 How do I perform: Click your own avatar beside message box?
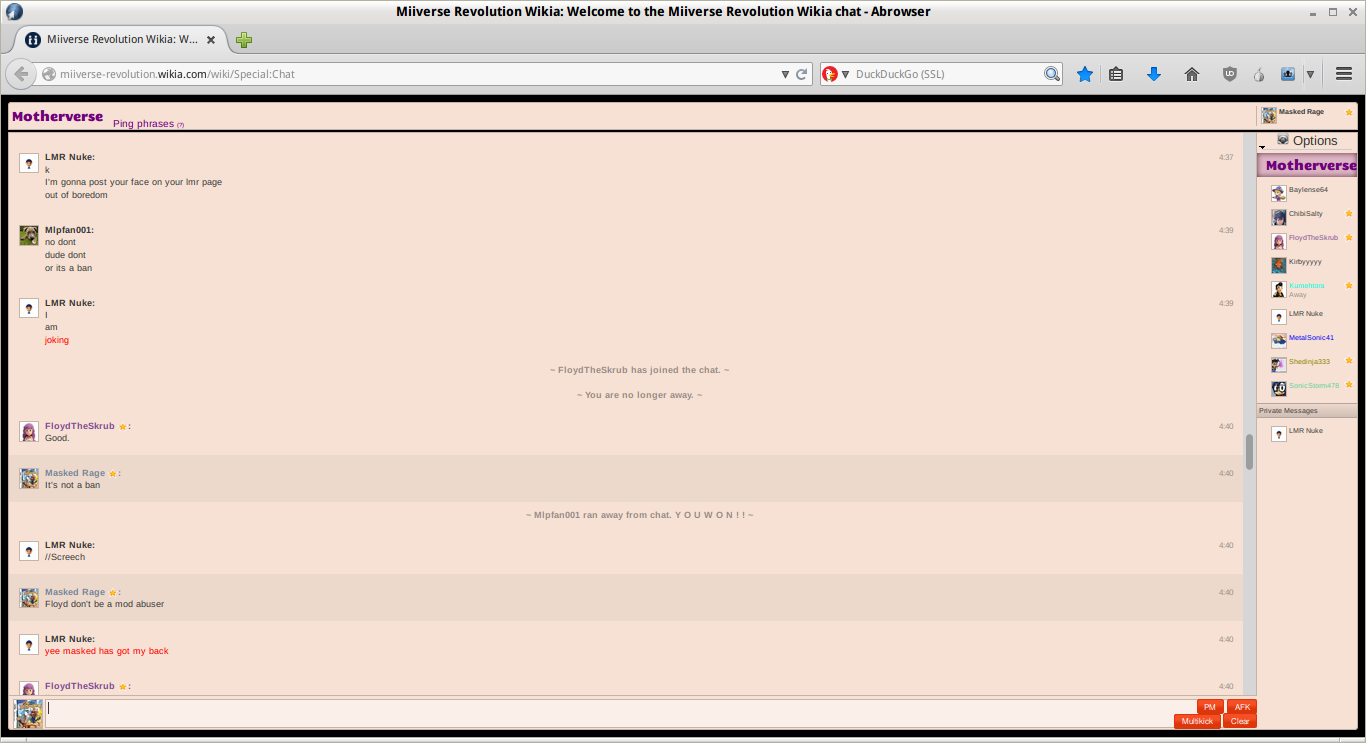(x=28, y=713)
